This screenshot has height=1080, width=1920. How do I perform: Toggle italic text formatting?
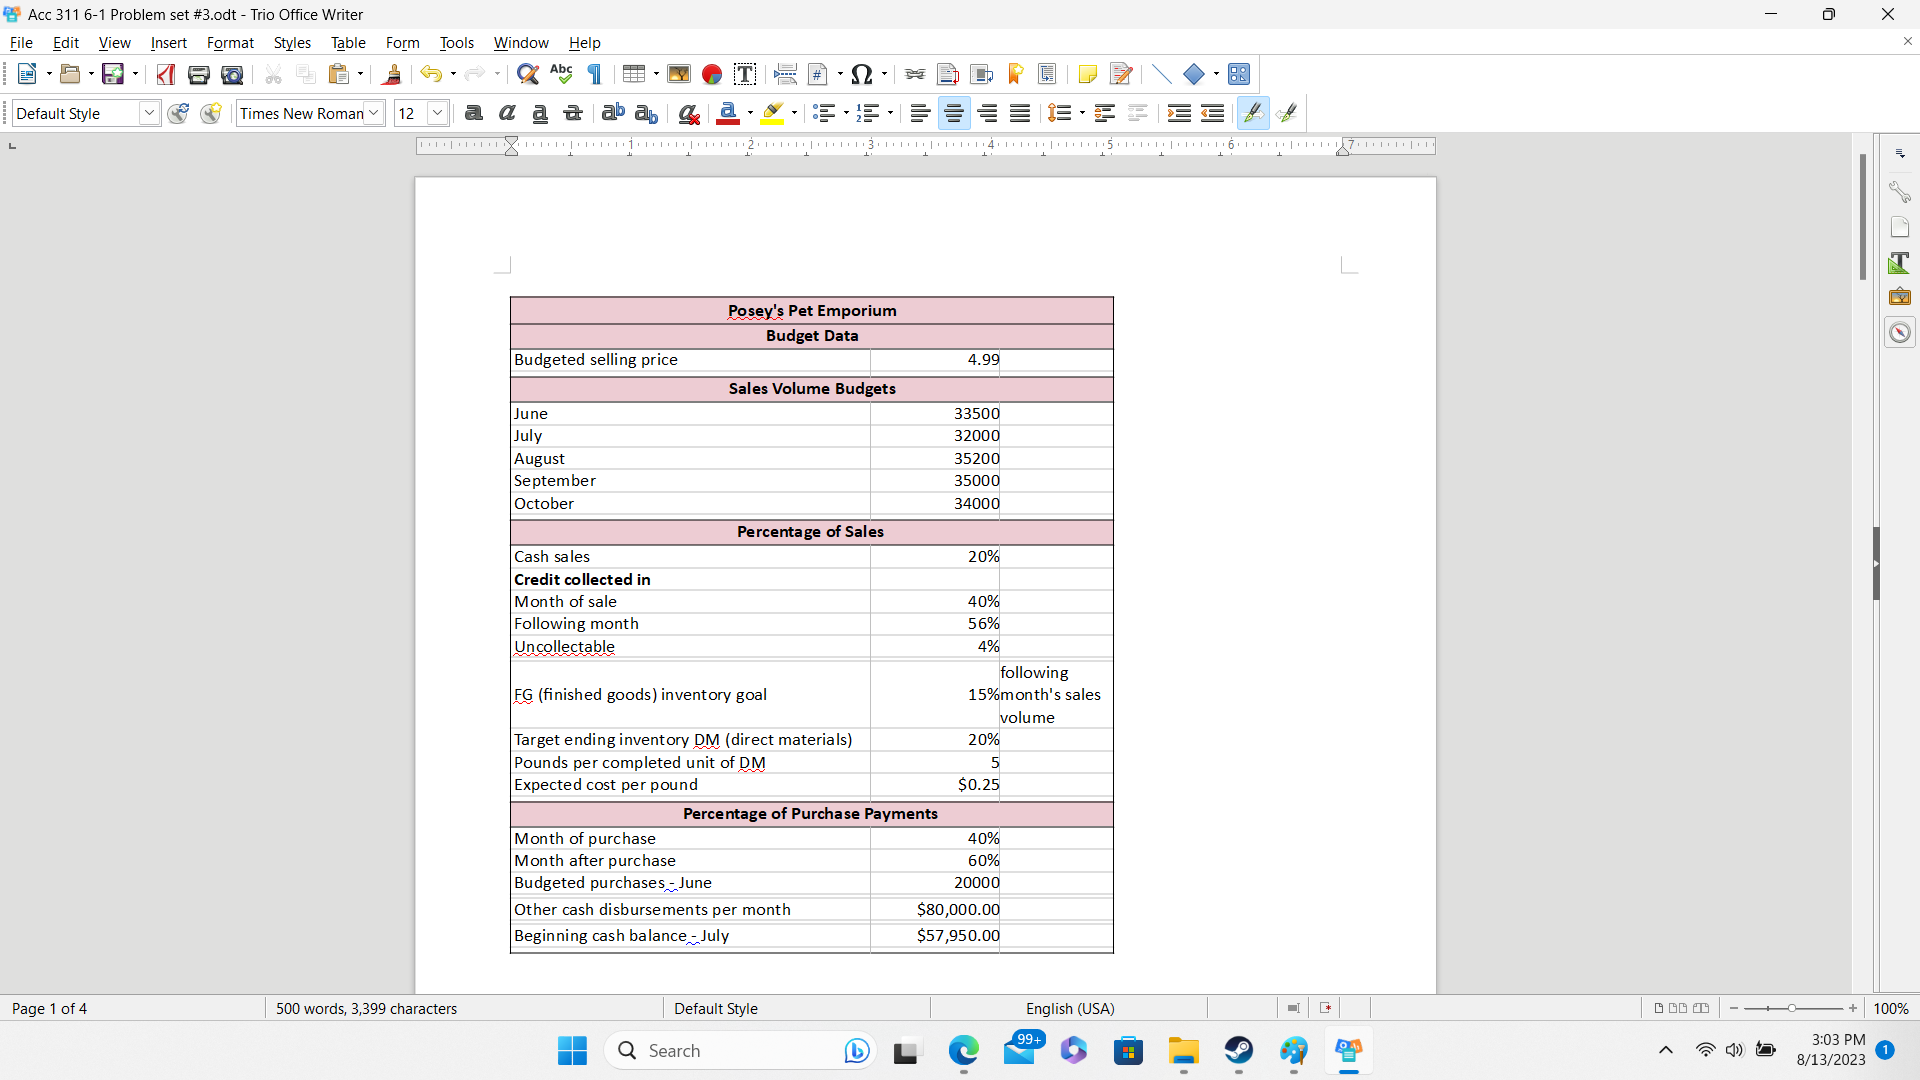click(x=507, y=113)
